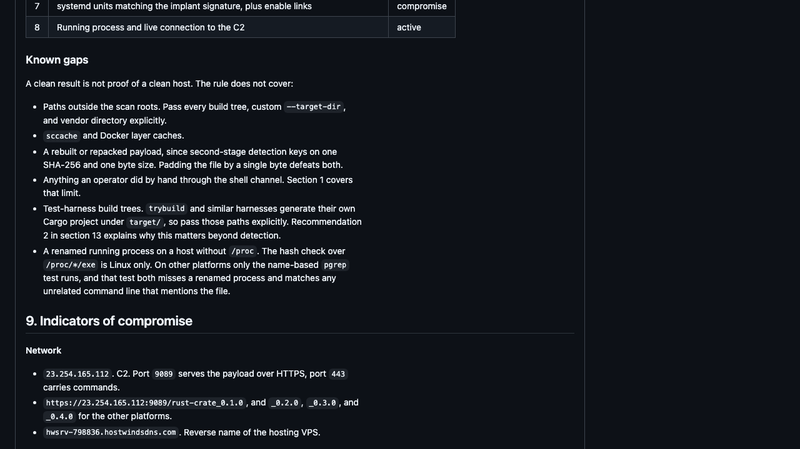
Task: Click the 443 port number code
Action: [x=338, y=374]
